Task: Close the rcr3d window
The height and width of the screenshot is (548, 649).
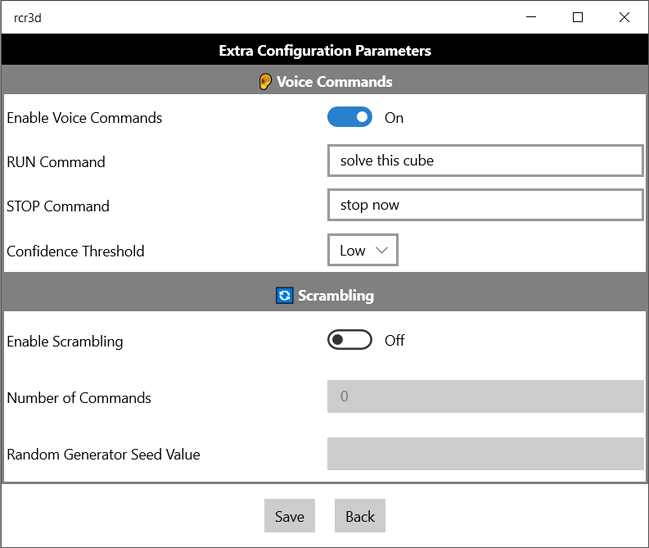Action: (x=624, y=17)
